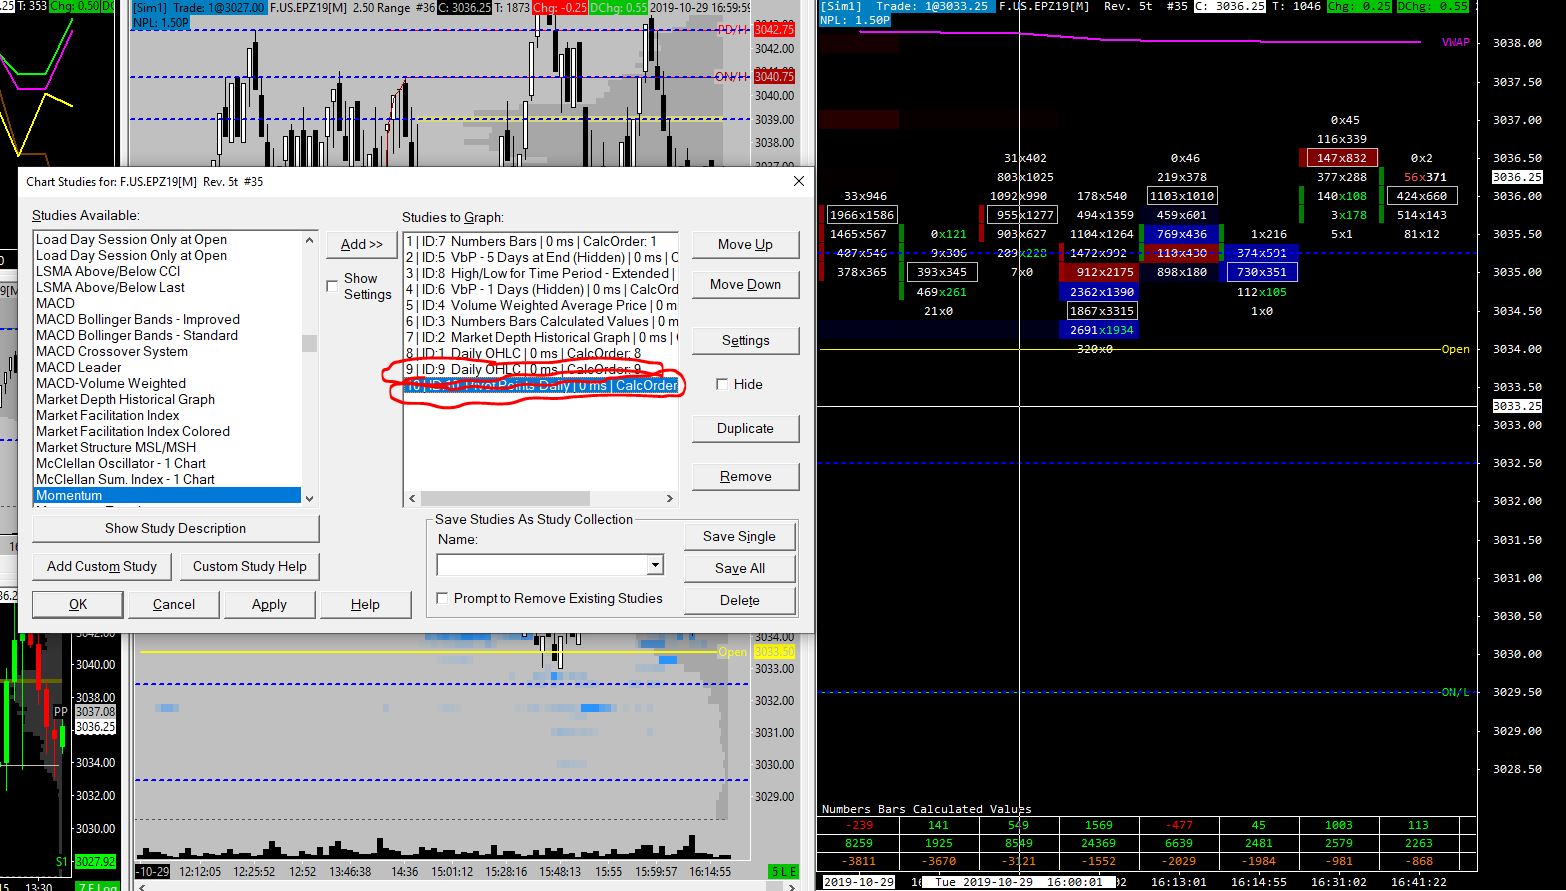The image size is (1566, 891).
Task: Click the "912x2175" numbers bar cell
Action: click(x=1101, y=272)
